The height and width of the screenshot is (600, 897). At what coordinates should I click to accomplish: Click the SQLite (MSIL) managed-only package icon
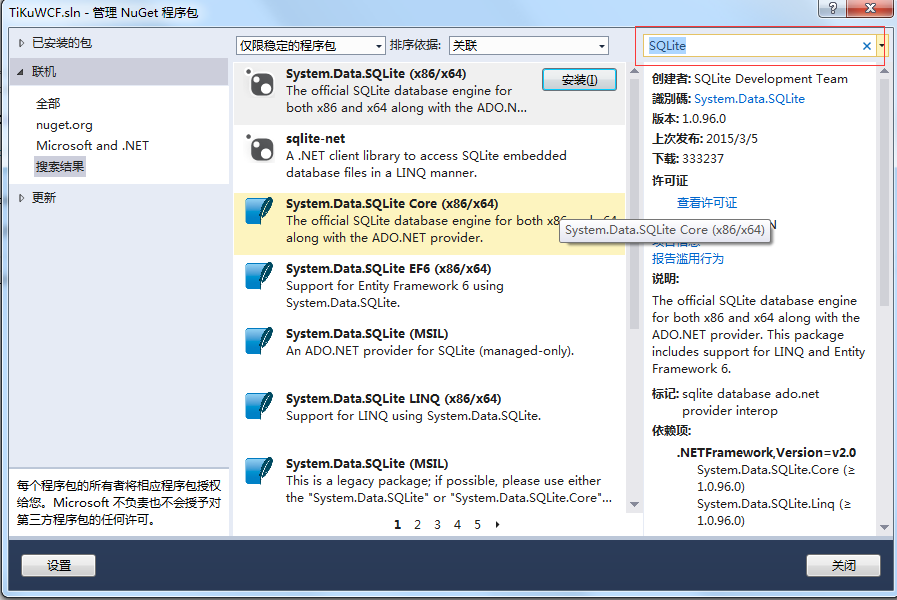[x=259, y=341]
